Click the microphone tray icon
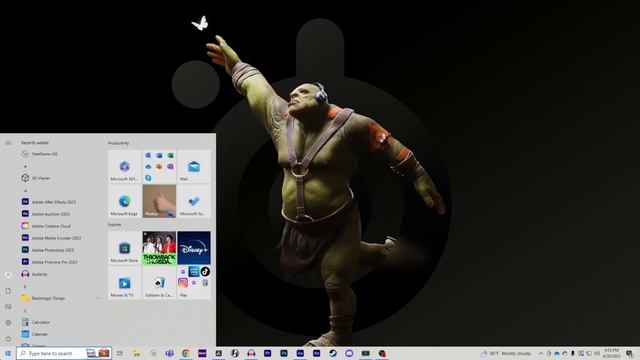The width and height of the screenshot is (640, 360). (573, 353)
